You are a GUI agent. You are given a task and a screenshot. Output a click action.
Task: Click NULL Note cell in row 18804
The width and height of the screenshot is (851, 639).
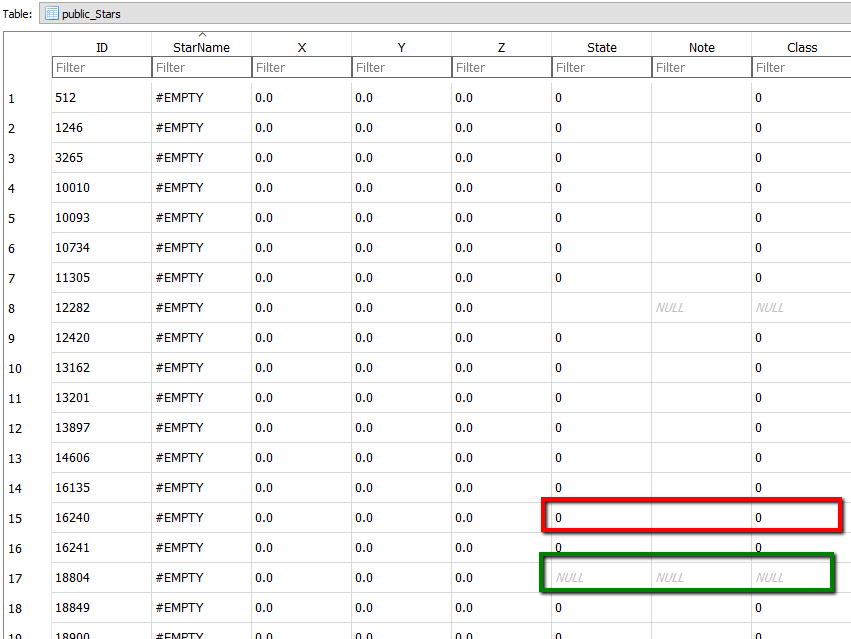click(x=701, y=578)
